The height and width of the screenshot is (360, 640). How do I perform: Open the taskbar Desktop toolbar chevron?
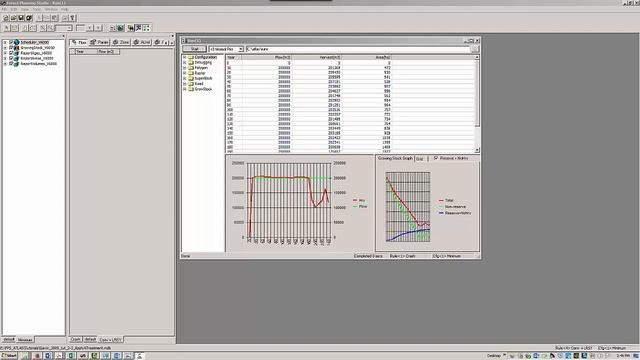point(504,356)
